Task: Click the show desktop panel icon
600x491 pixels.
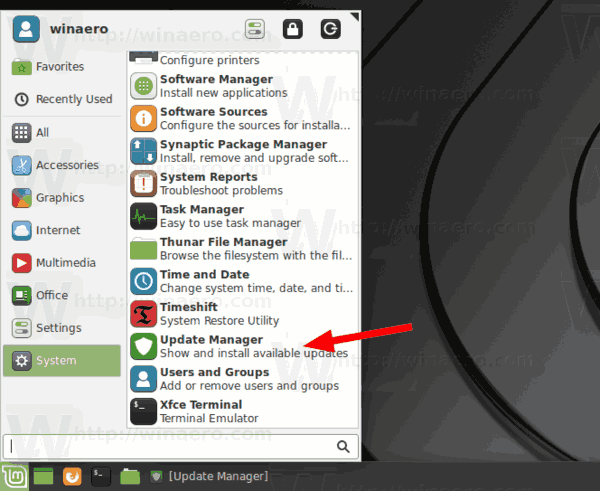Action: [43, 477]
